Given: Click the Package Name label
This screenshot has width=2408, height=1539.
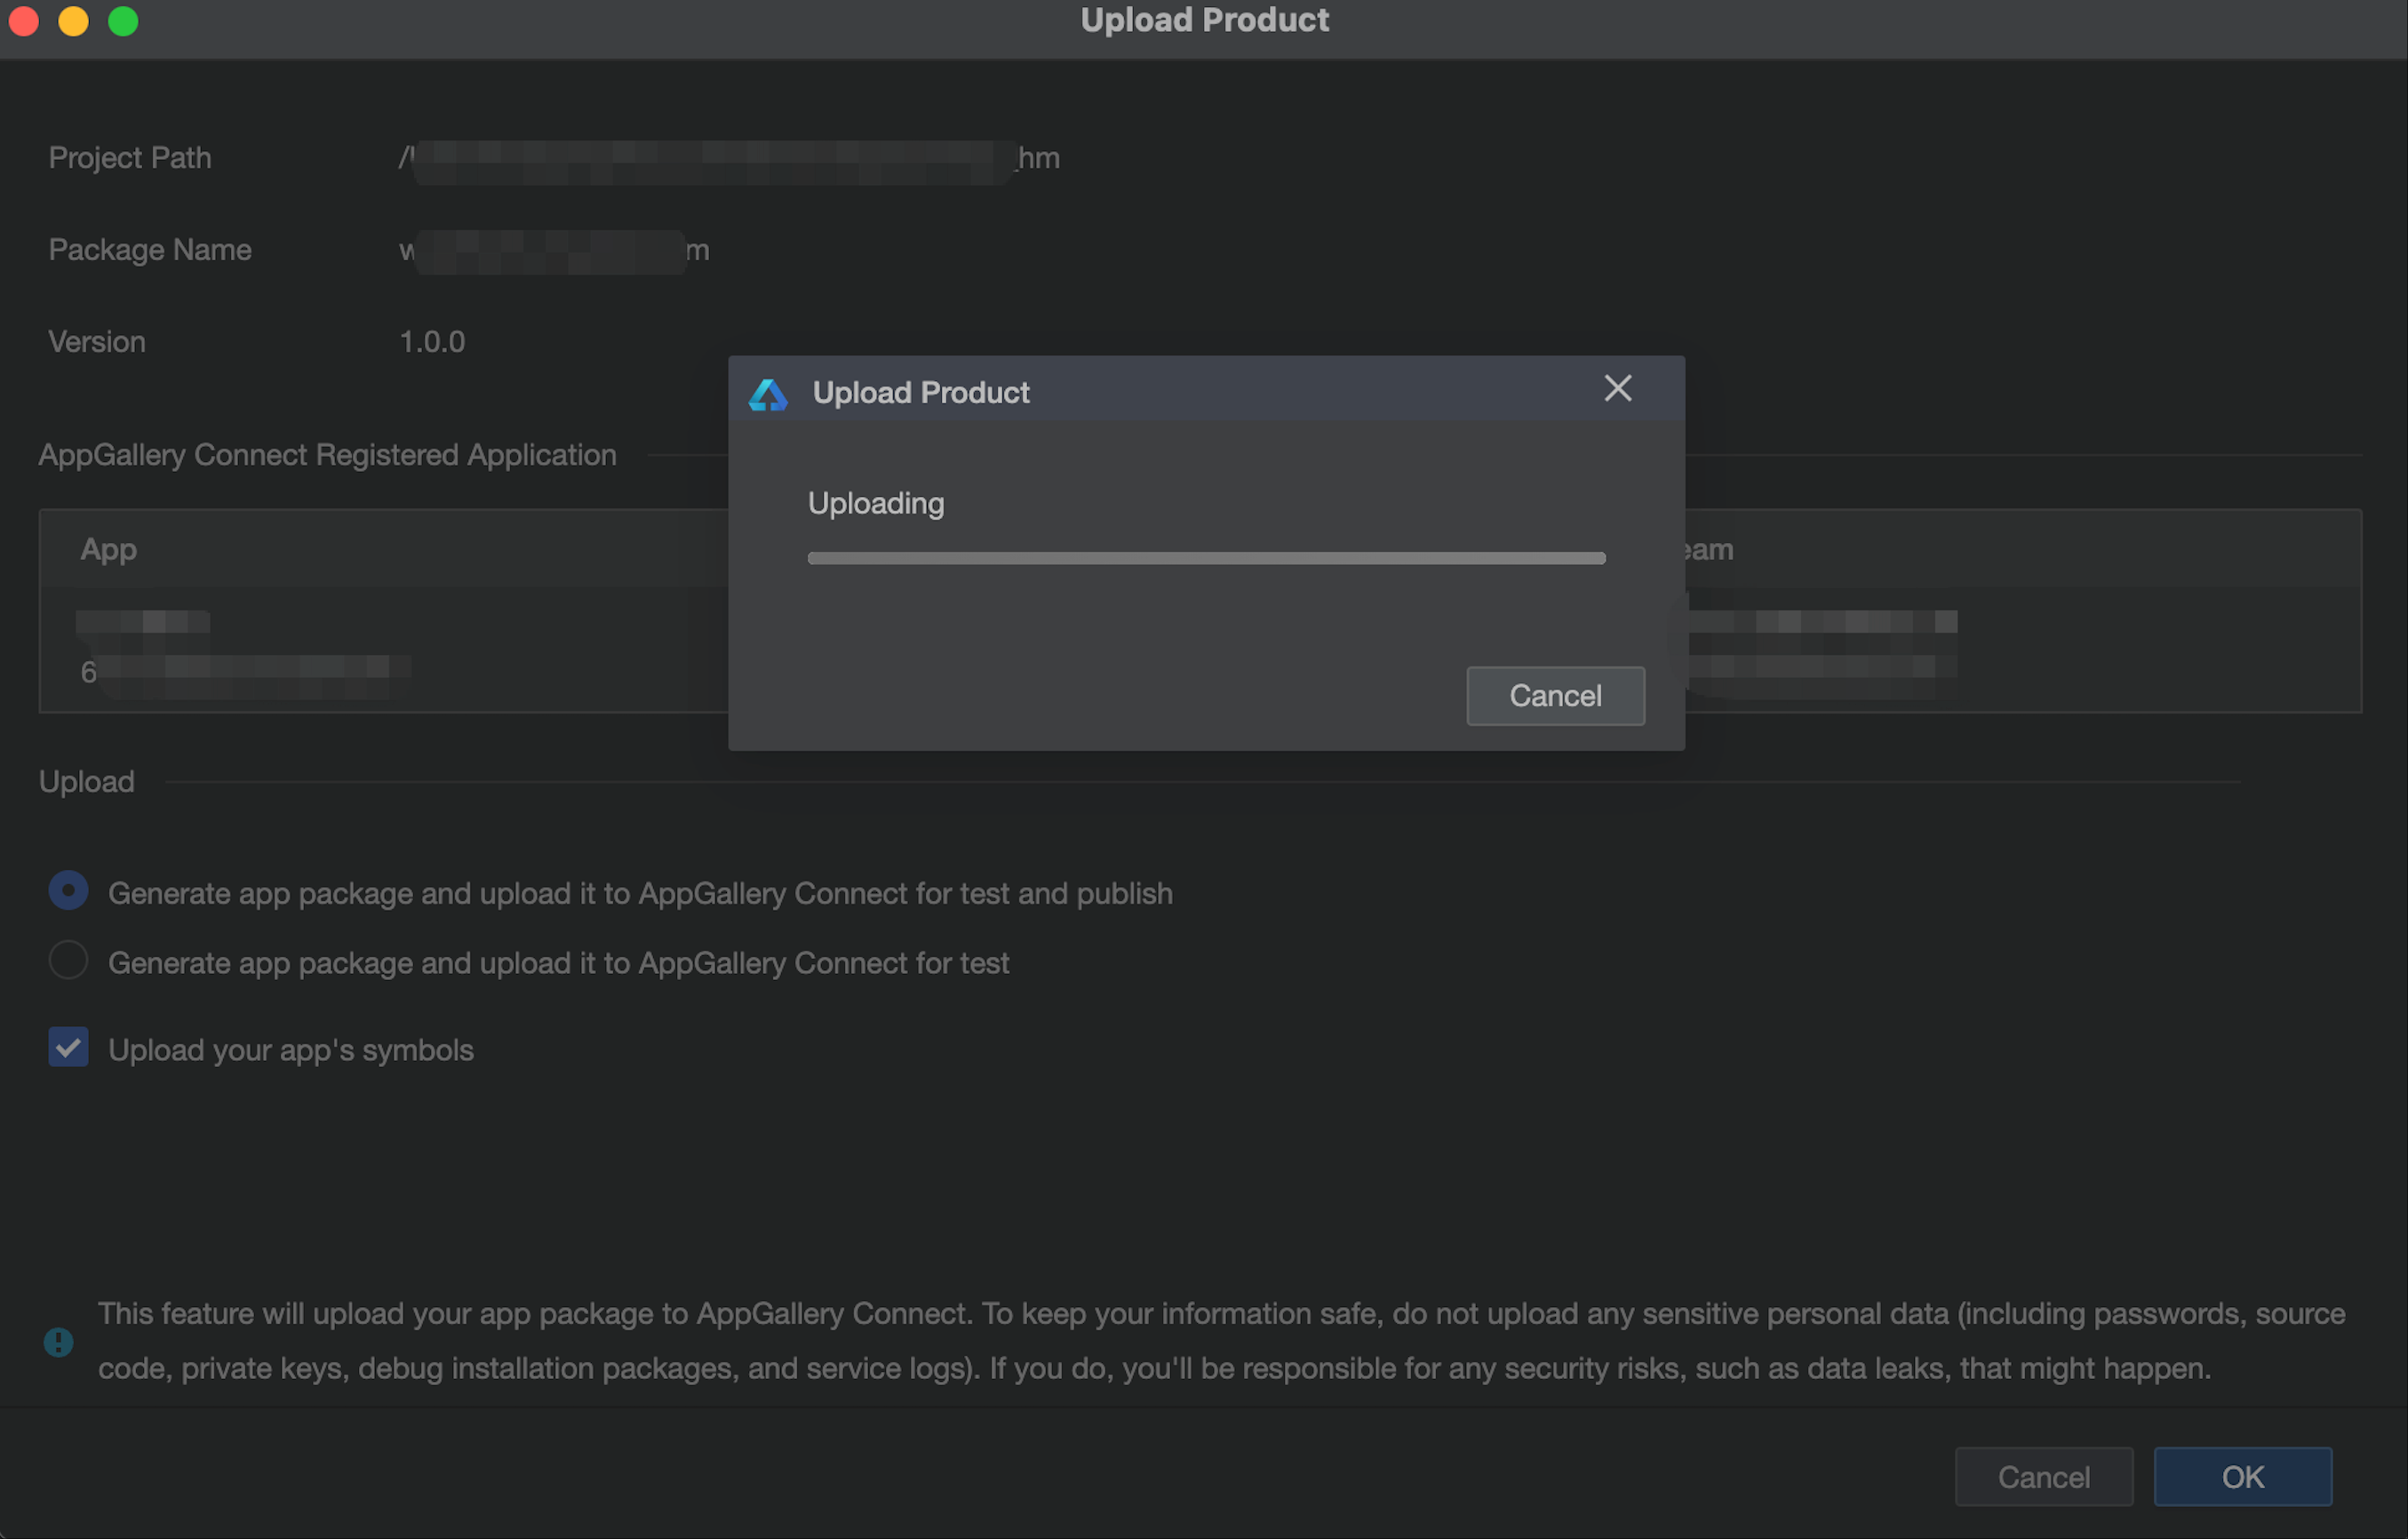Looking at the screenshot, I should [x=150, y=250].
